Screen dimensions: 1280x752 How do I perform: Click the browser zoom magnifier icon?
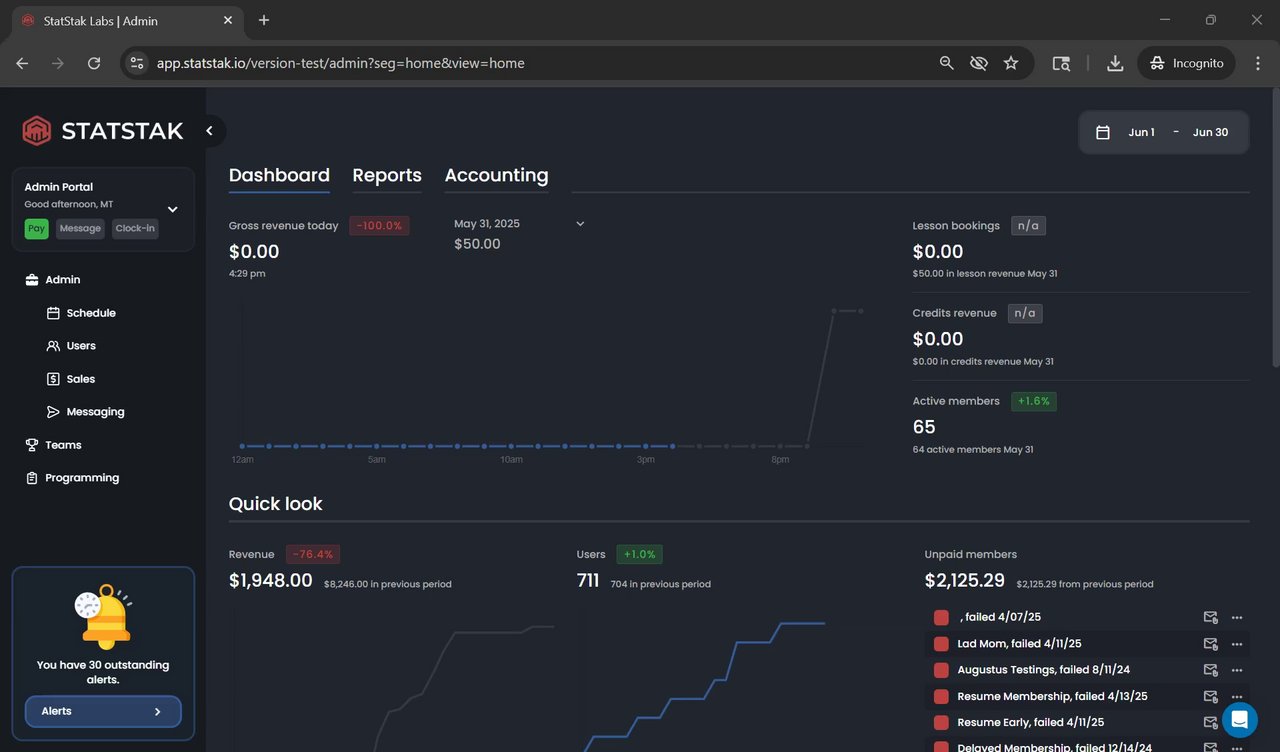click(x=946, y=63)
